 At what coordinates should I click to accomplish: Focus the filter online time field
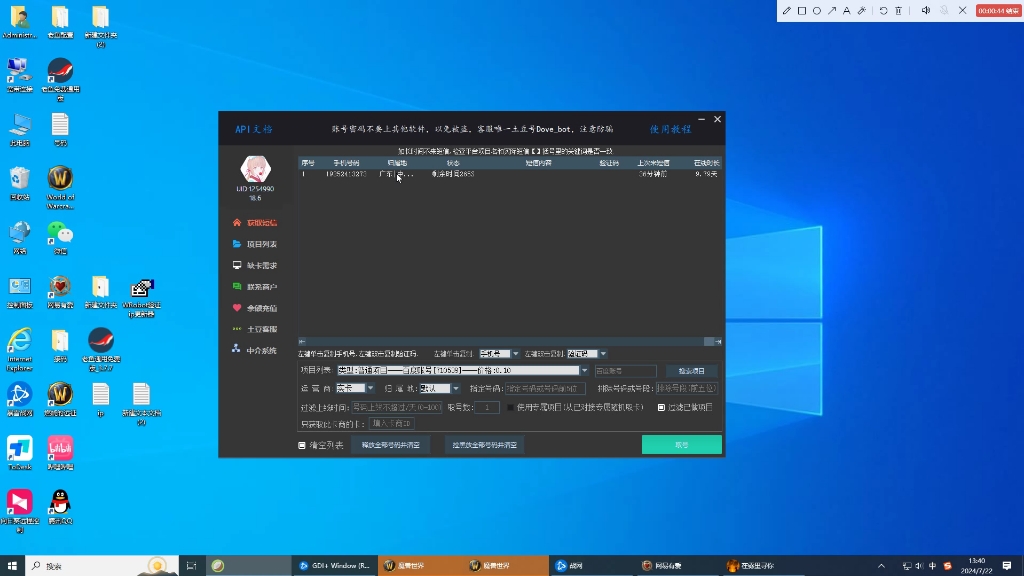click(397, 408)
